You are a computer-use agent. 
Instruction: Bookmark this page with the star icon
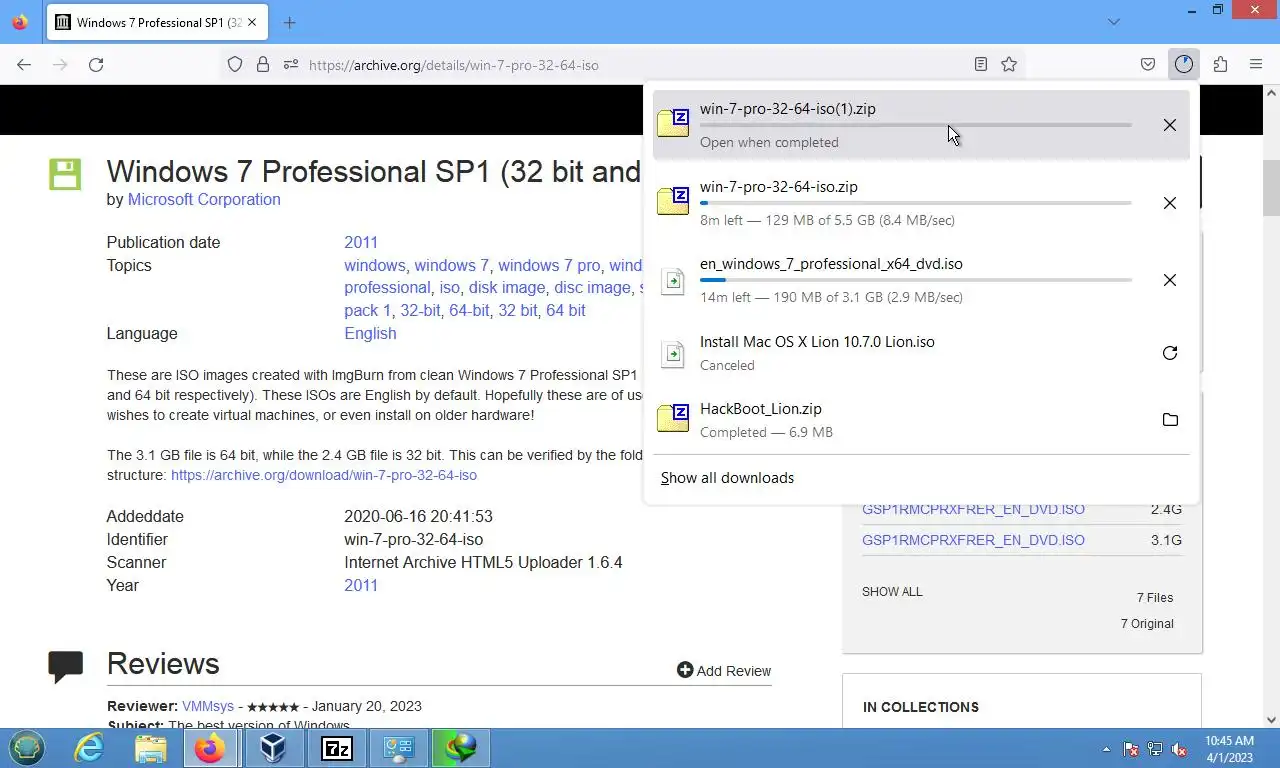[x=1009, y=65]
